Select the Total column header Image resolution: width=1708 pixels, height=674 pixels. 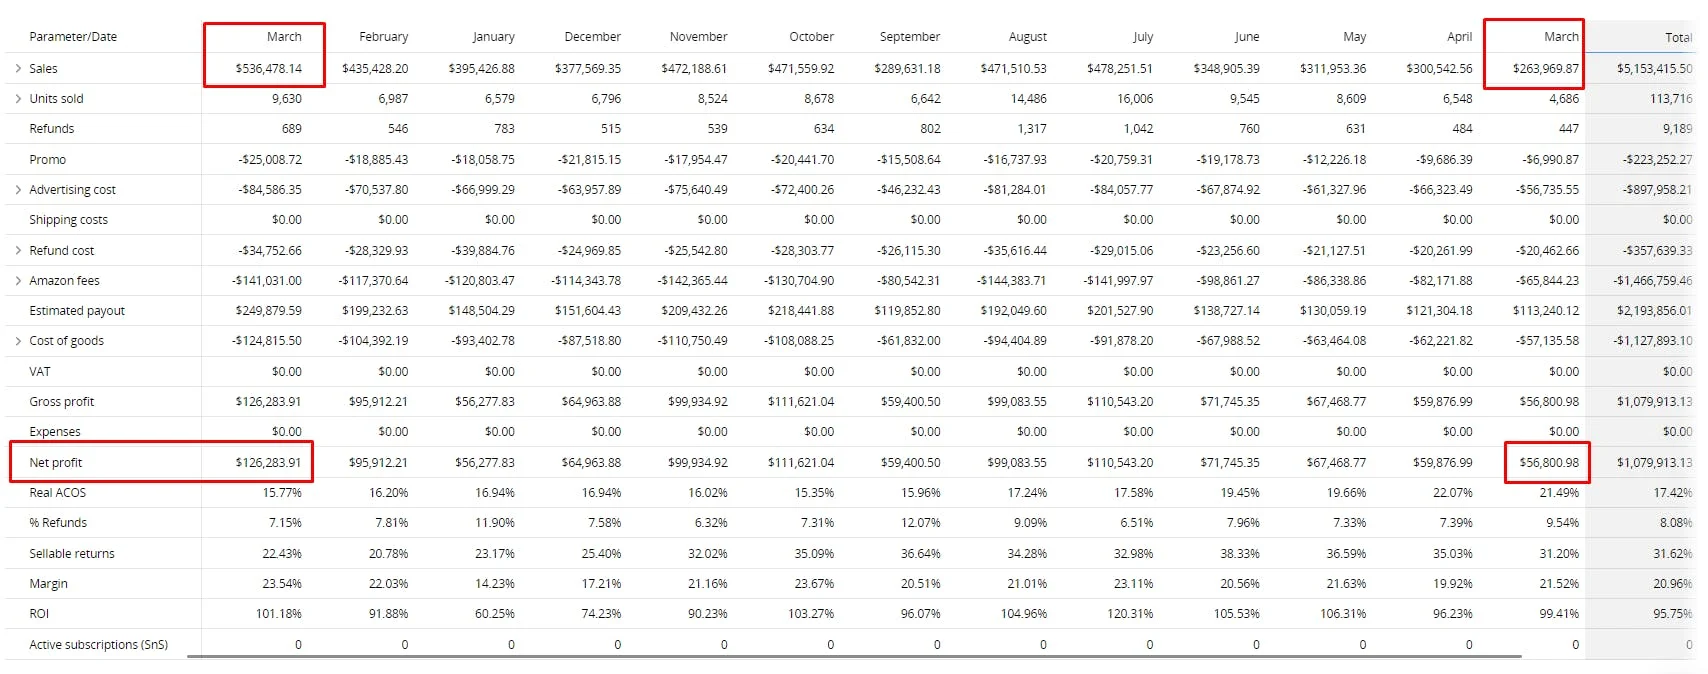1678,37
